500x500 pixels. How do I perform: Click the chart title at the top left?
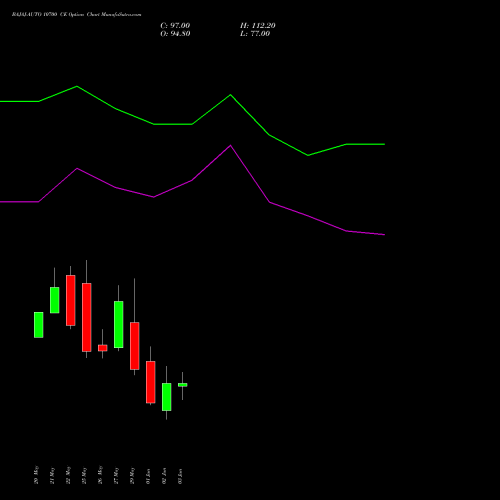click(76, 15)
